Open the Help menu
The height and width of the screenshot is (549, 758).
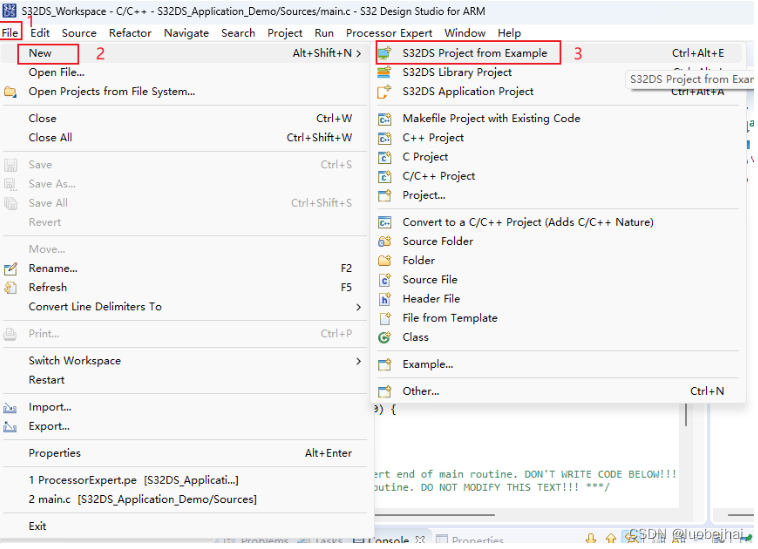pyautogui.click(x=510, y=33)
